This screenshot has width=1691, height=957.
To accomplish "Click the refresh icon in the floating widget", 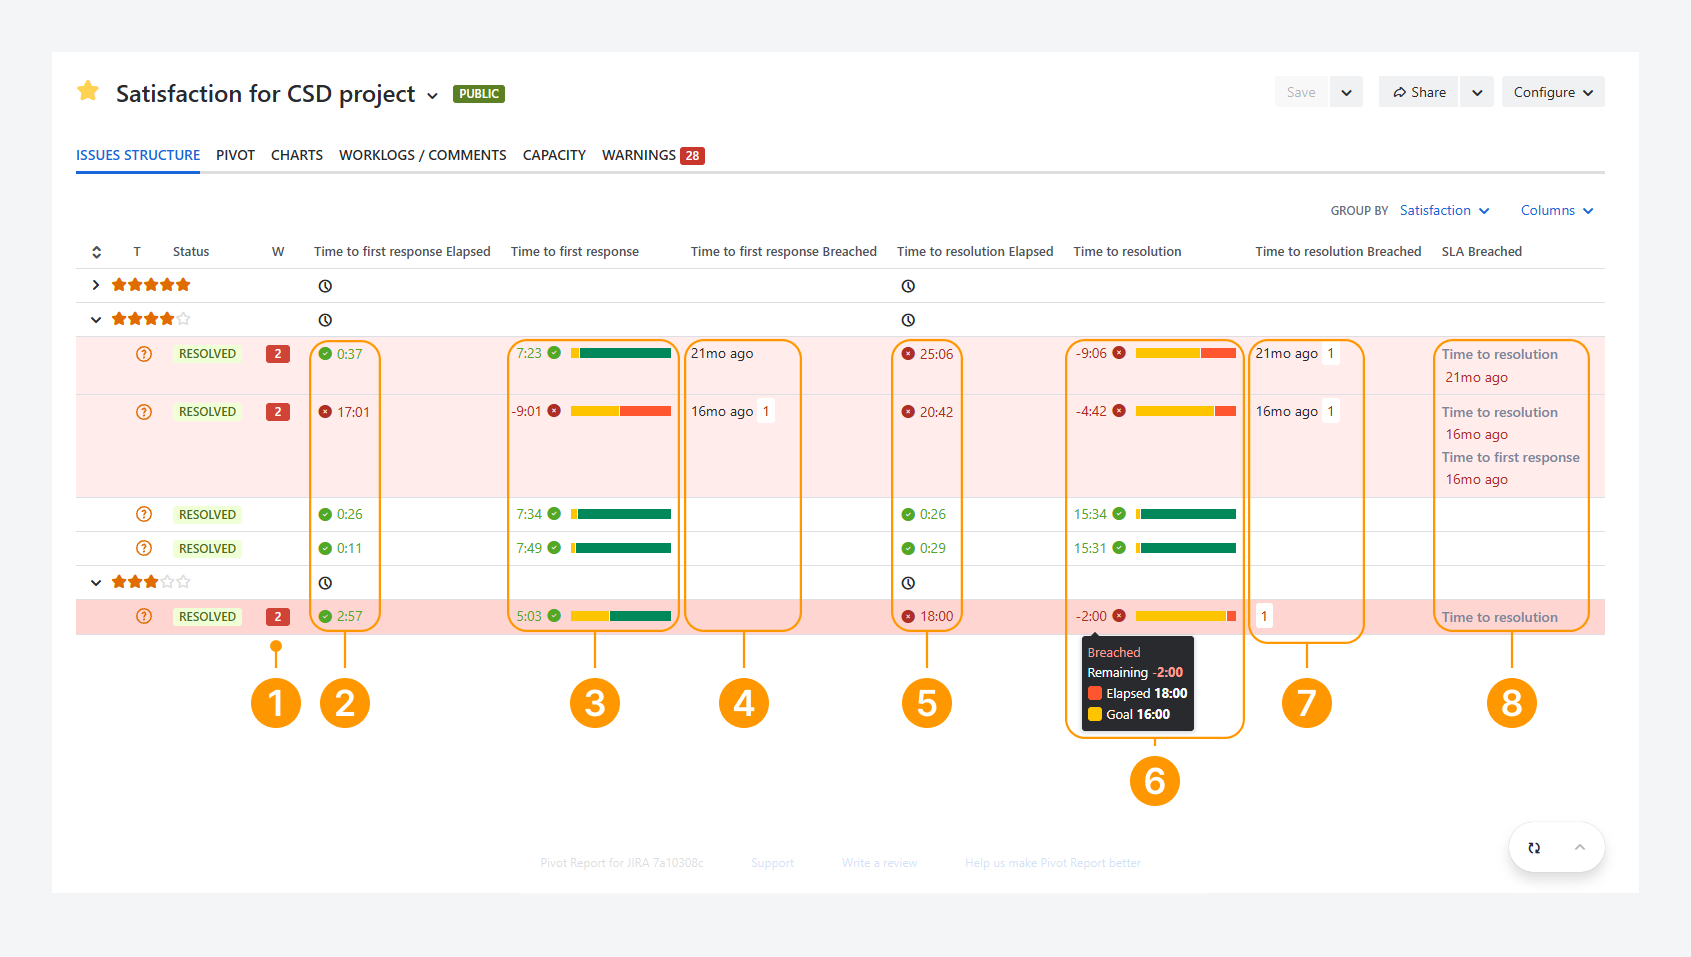I will [1534, 848].
